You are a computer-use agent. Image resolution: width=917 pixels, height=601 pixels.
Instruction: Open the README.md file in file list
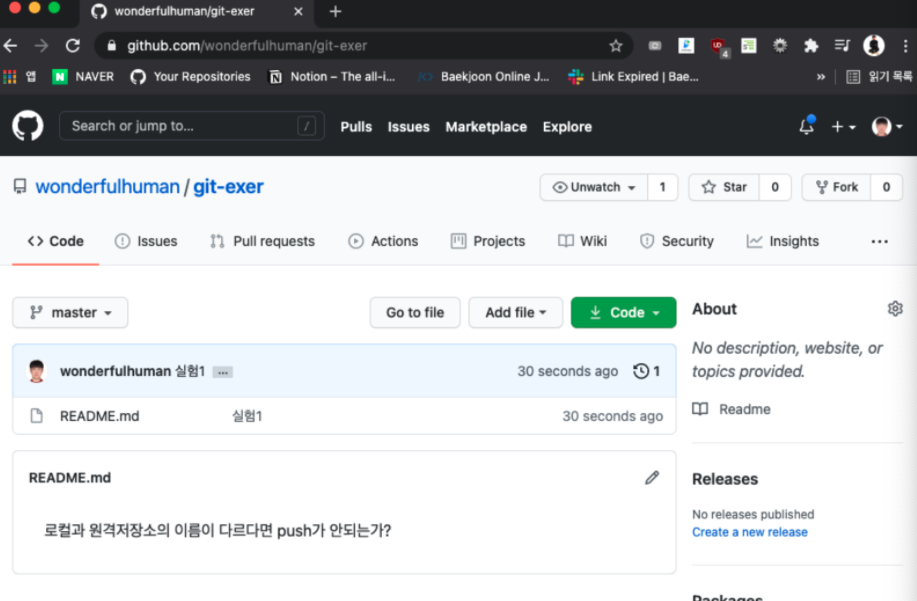[x=99, y=416]
